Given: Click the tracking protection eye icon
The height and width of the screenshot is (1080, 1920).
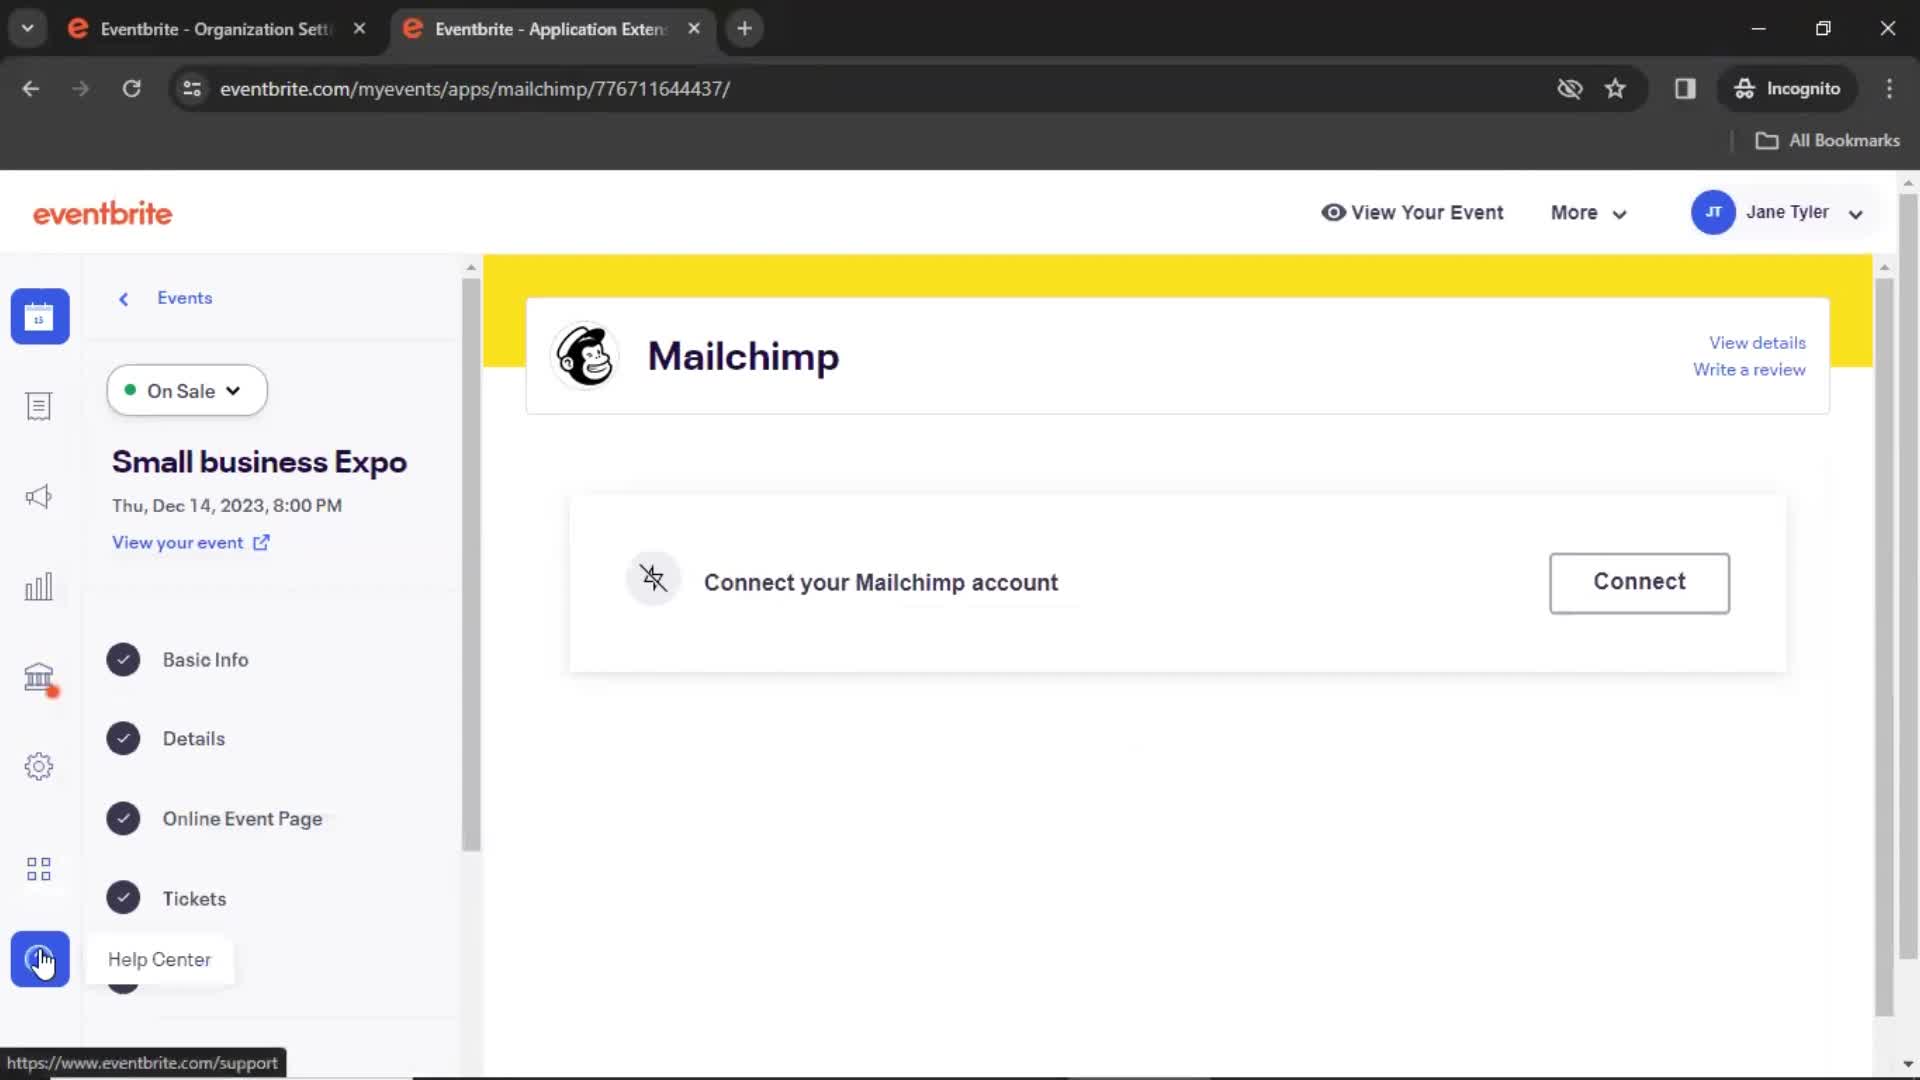Looking at the screenshot, I should tap(1570, 89).
